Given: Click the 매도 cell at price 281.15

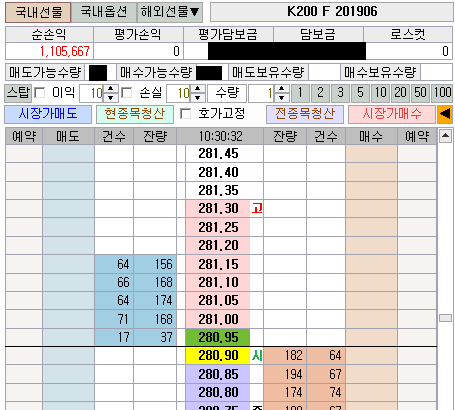Looking at the screenshot, I should pos(68,264).
